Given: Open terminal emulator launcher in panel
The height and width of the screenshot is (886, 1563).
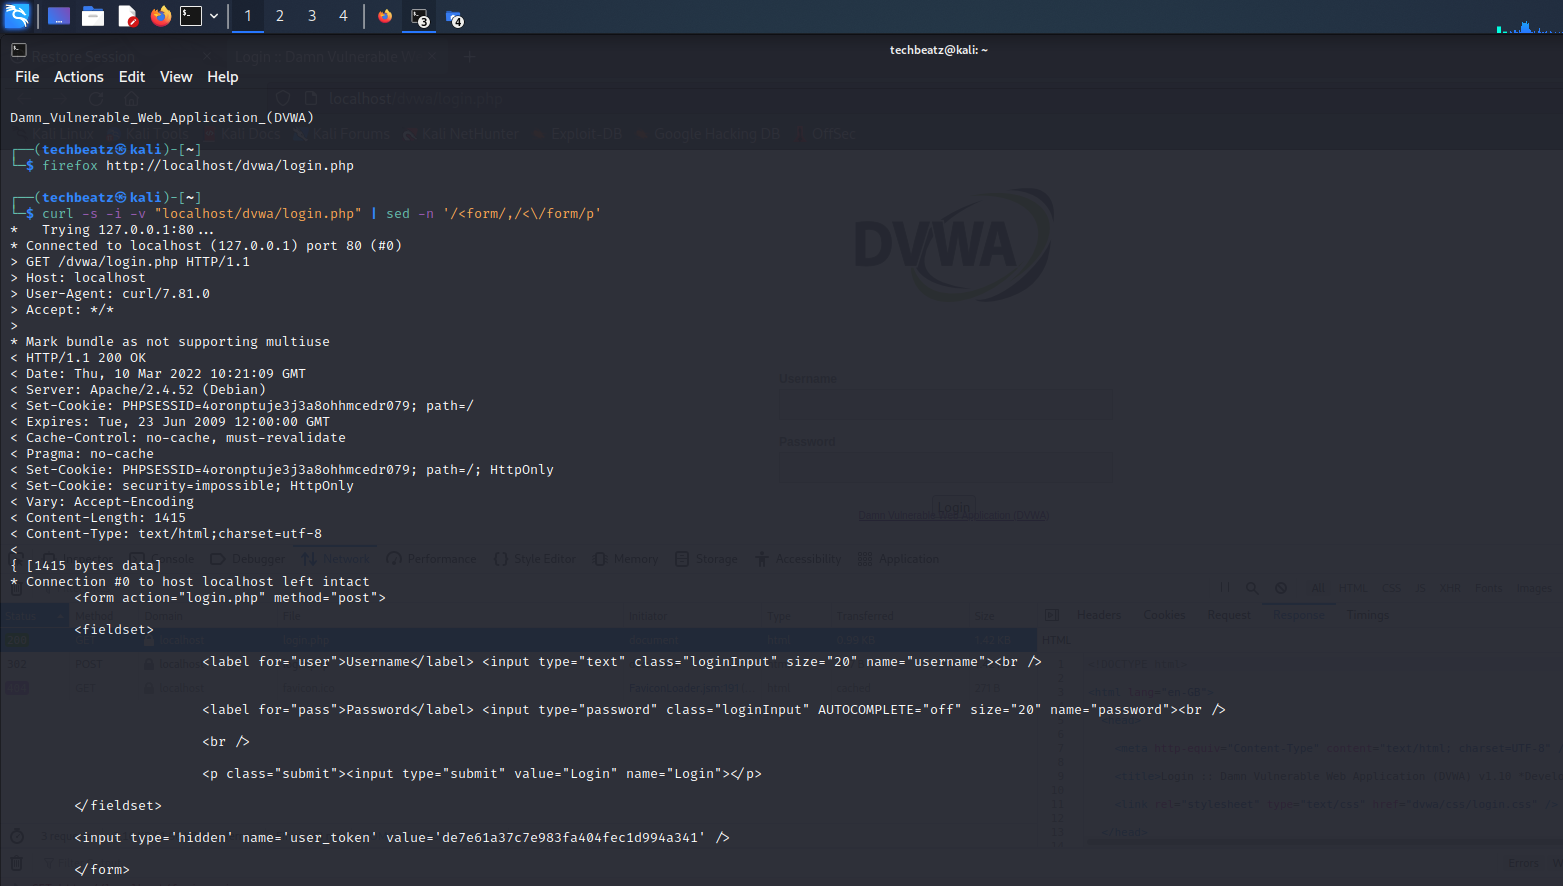Looking at the screenshot, I should click(191, 16).
